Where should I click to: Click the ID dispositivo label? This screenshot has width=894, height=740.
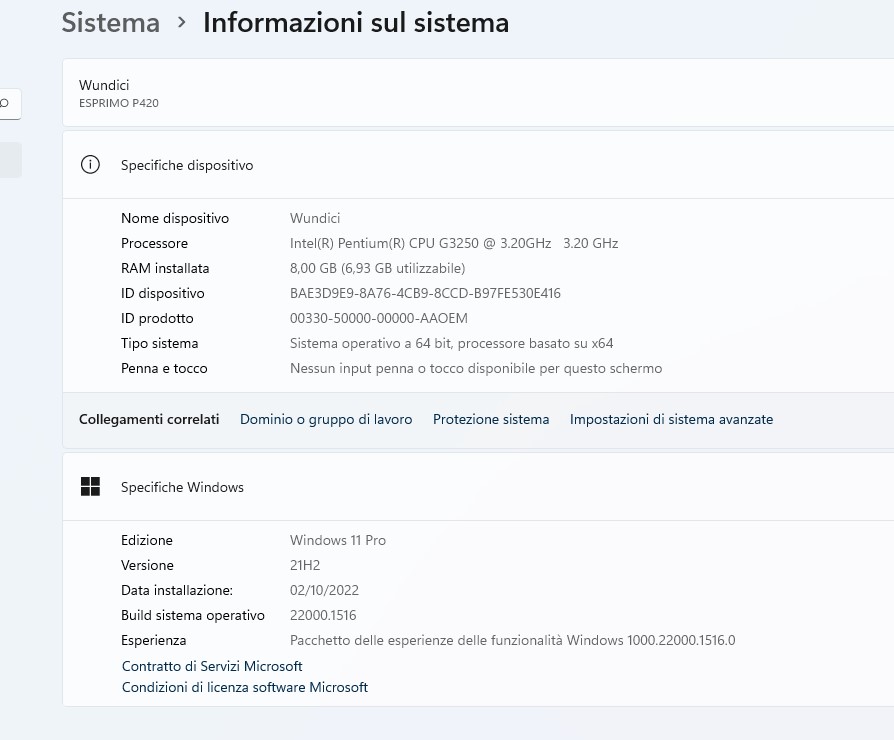tap(162, 294)
